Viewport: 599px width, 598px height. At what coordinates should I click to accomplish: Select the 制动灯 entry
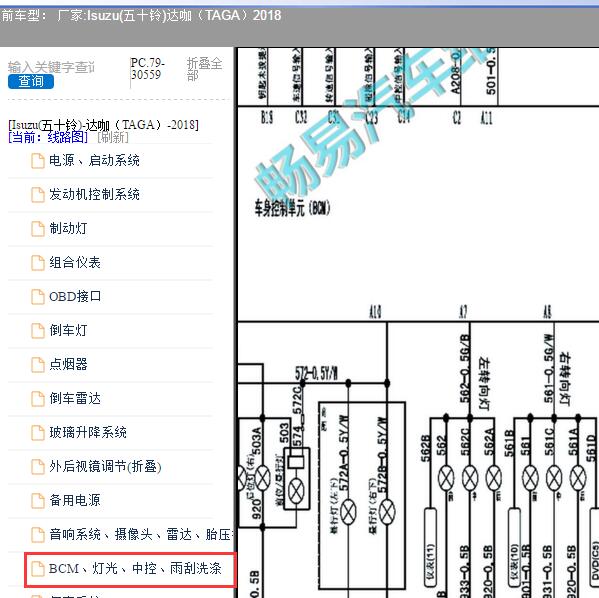click(x=68, y=229)
